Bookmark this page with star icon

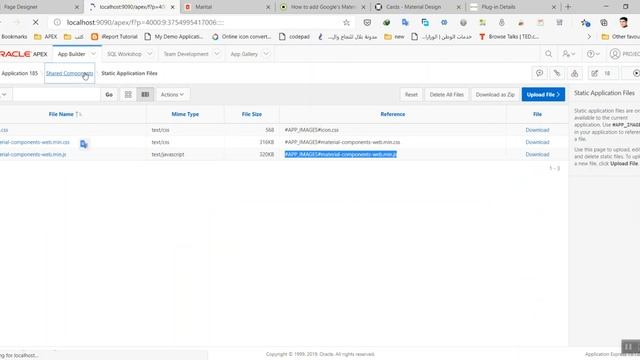(346, 22)
